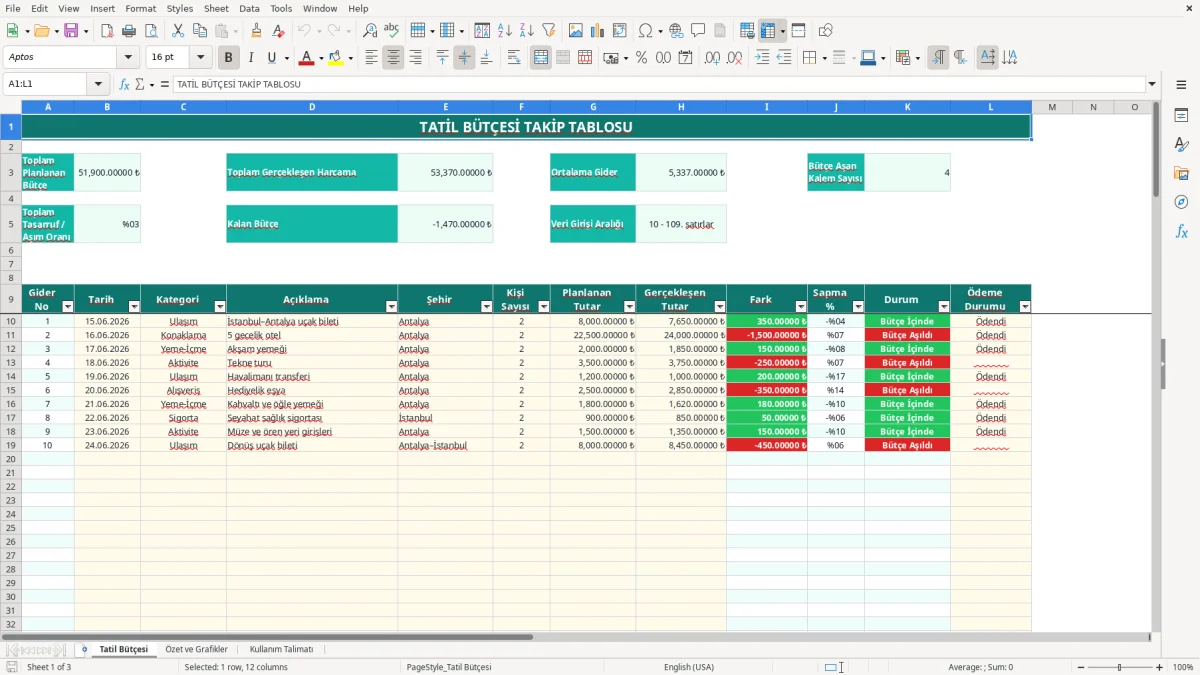Switch to Özet ve Grafikler sheet
The width and height of the screenshot is (1200, 675).
196,650
